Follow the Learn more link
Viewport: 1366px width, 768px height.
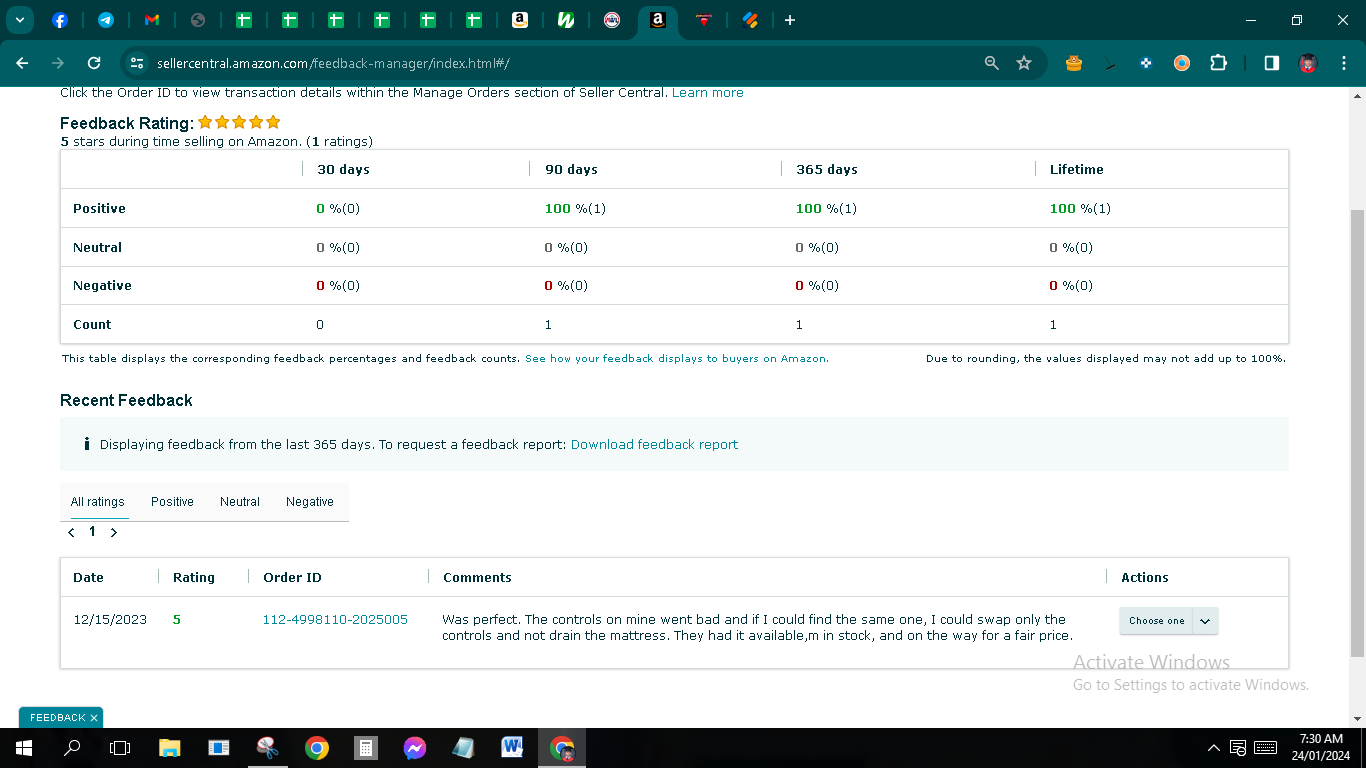pyautogui.click(x=707, y=93)
